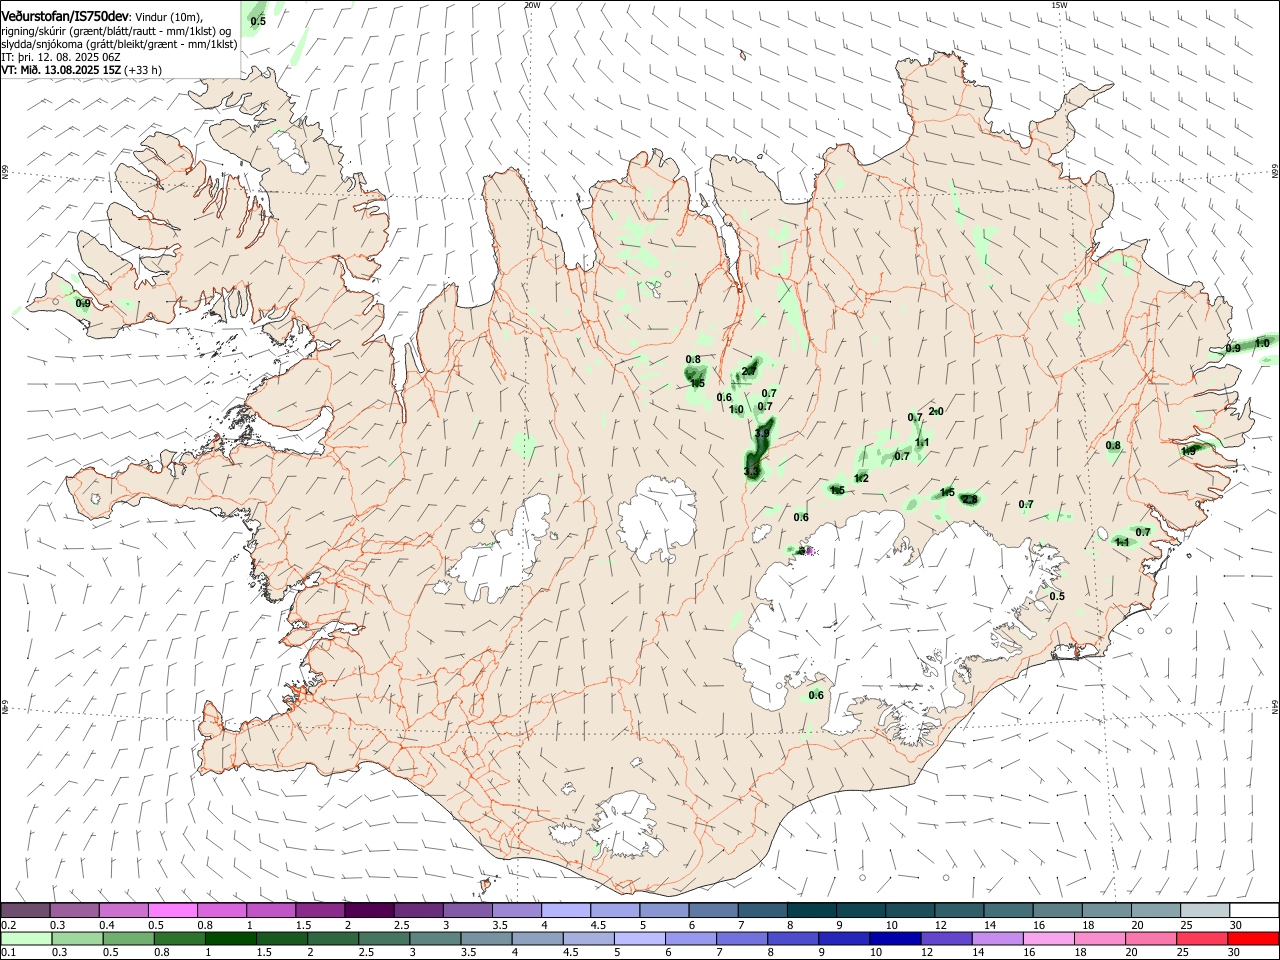Click the light grey 25 snow legend swatch
Screen dimensions: 1280x960
pos(1205,910)
